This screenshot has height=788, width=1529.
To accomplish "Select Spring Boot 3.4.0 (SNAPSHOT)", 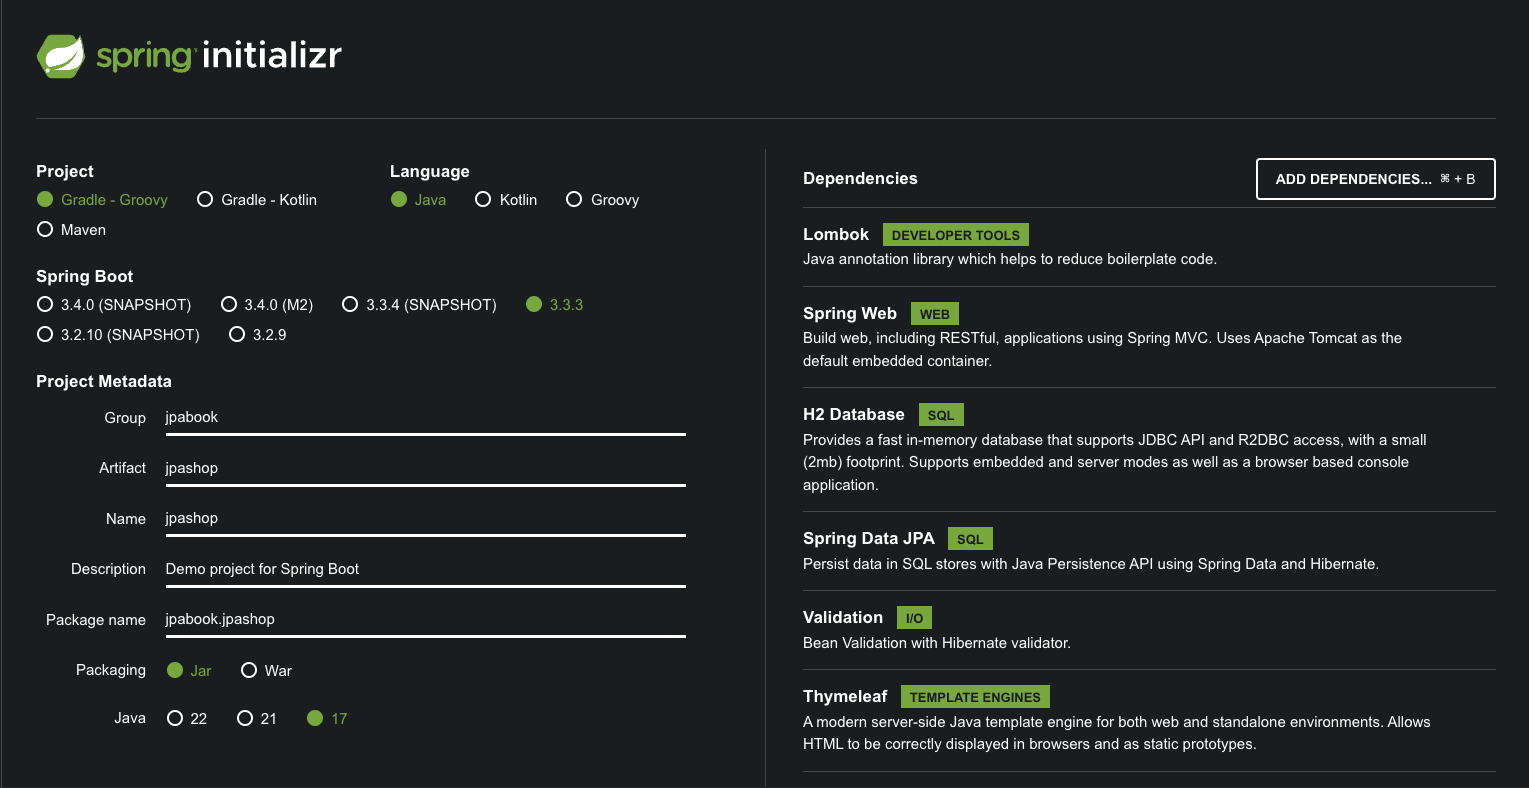I will point(114,305).
